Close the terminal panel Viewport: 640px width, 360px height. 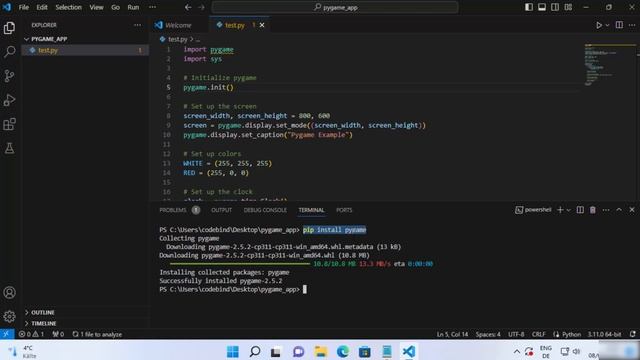tap(632, 210)
